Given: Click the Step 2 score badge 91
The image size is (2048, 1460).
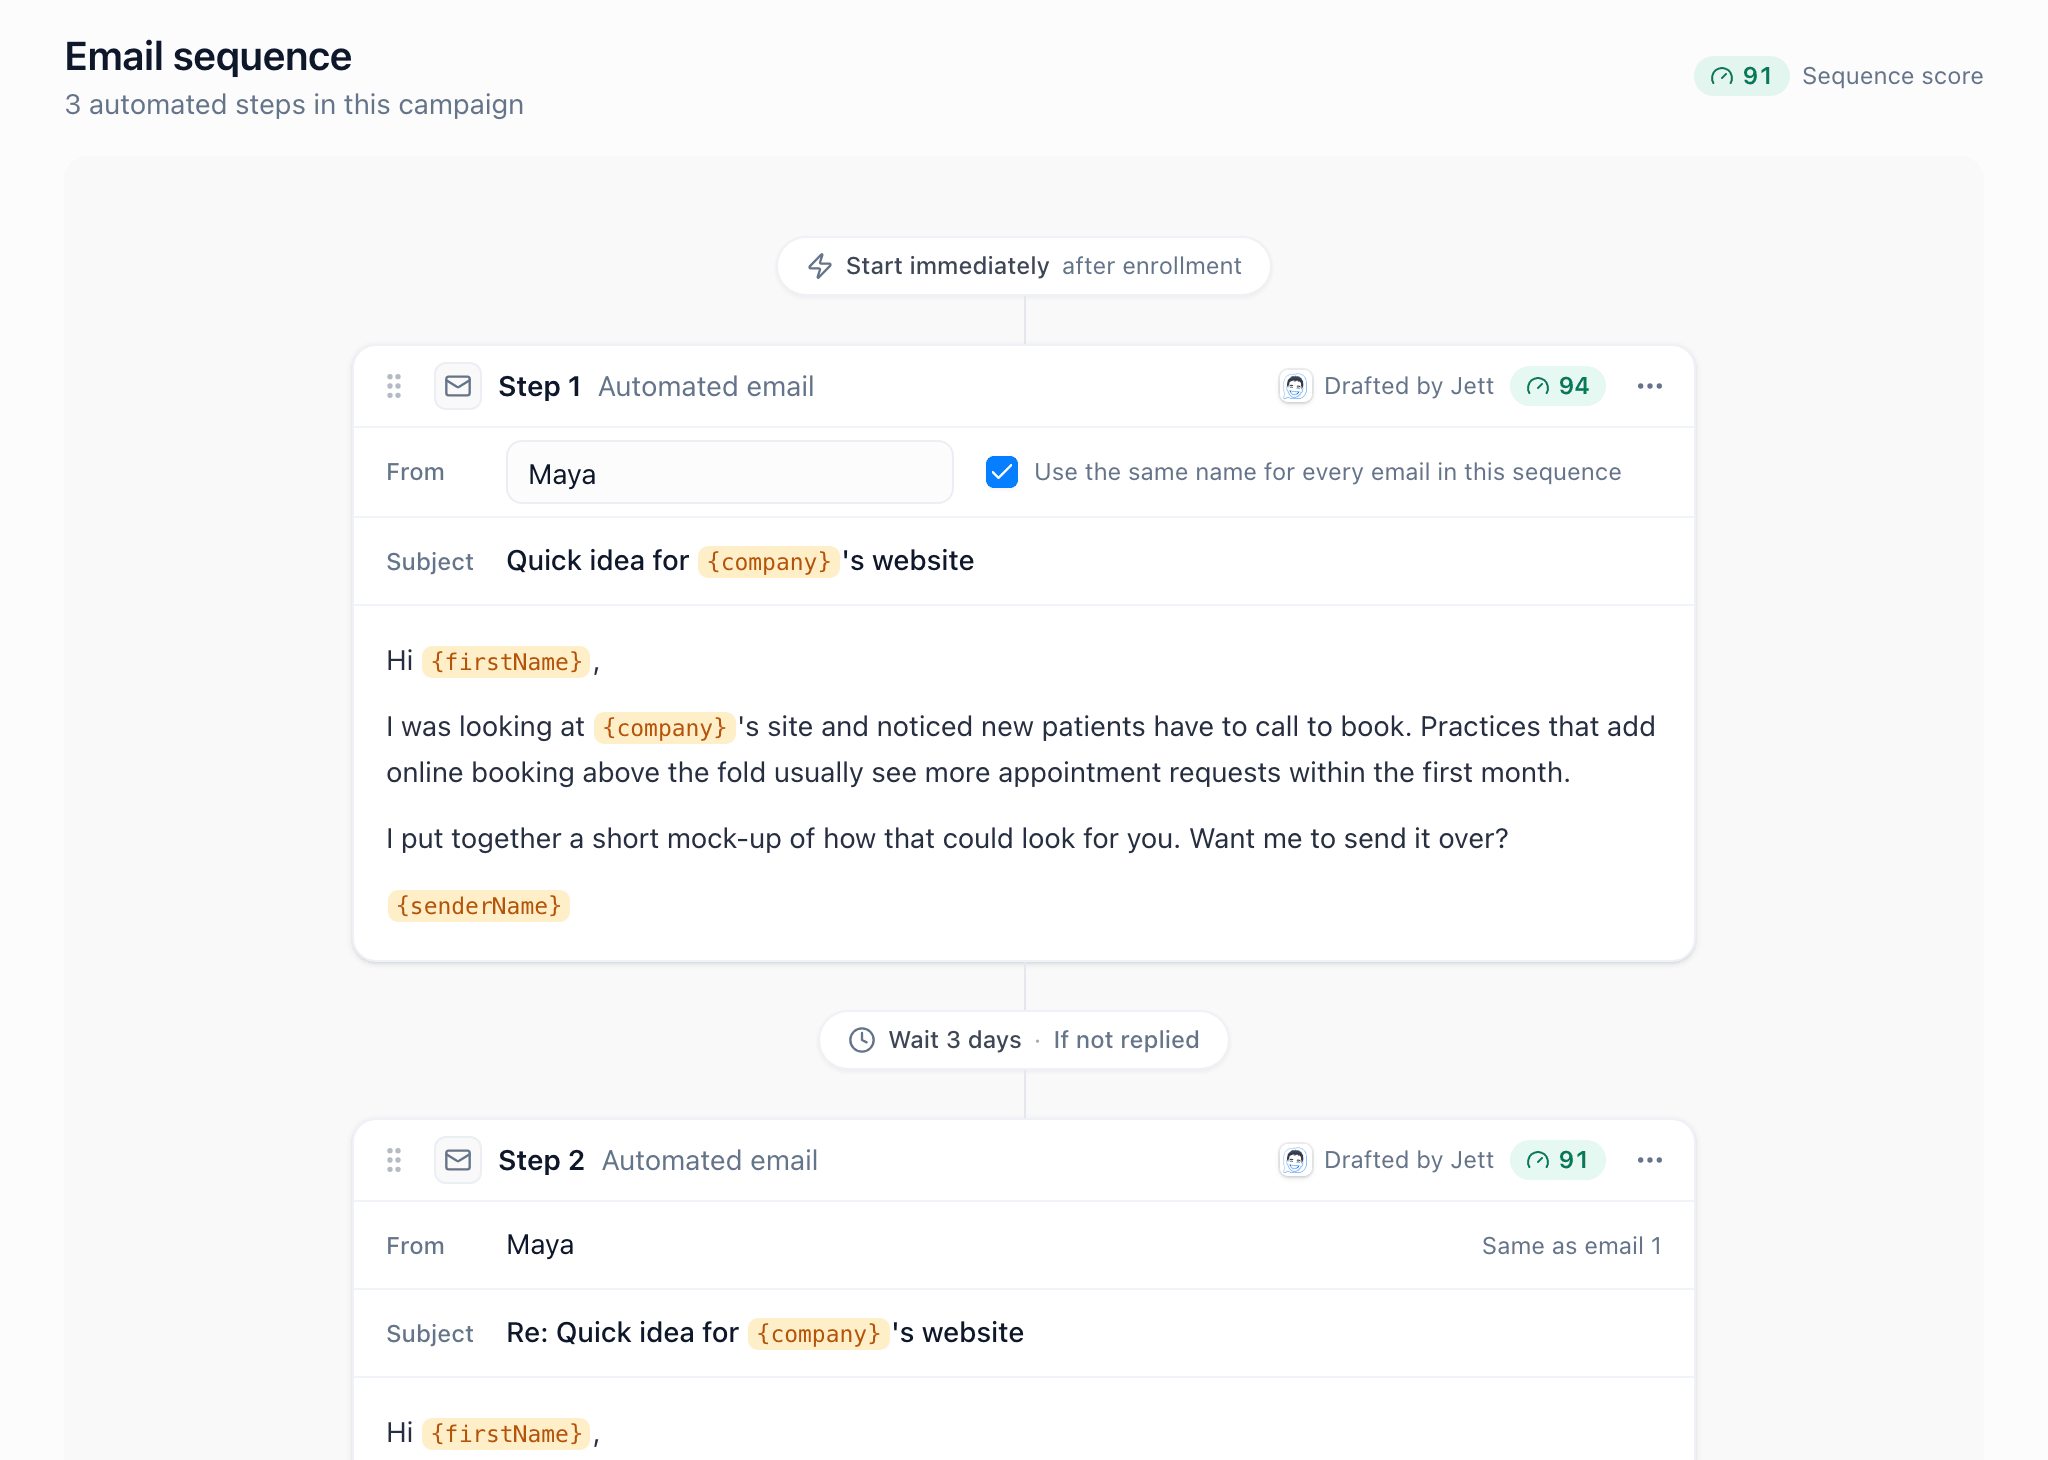Looking at the screenshot, I should (x=1558, y=1160).
